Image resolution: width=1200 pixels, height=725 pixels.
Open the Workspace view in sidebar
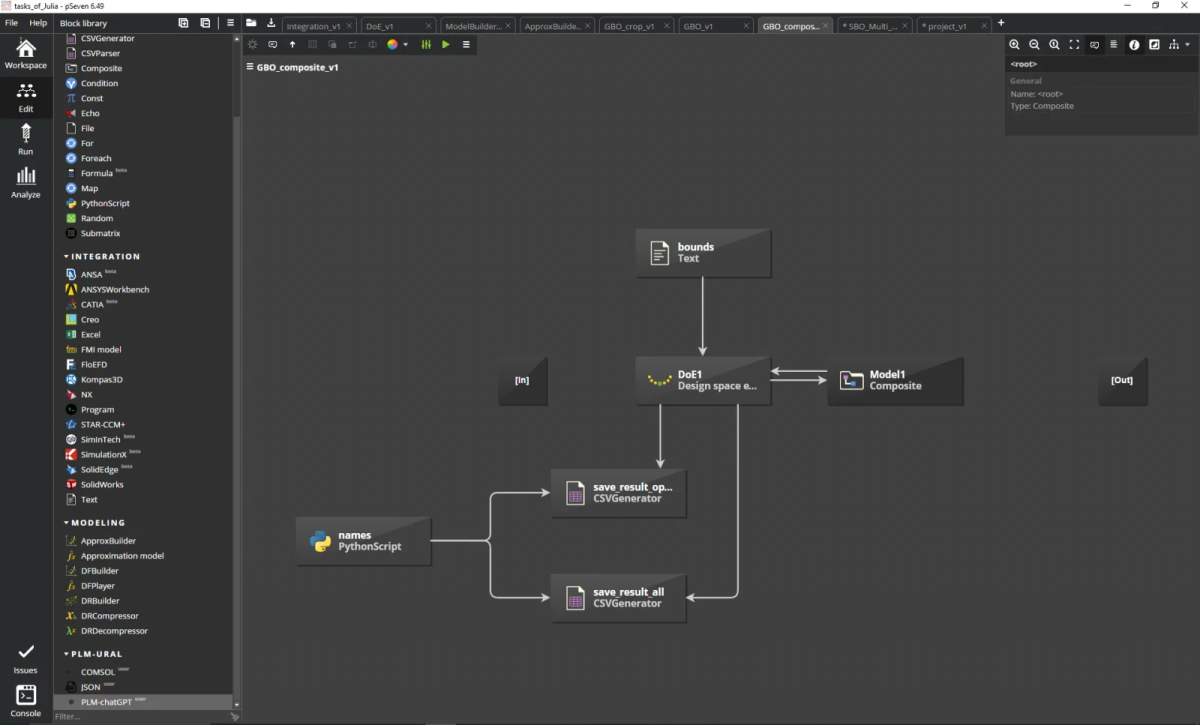[26, 54]
